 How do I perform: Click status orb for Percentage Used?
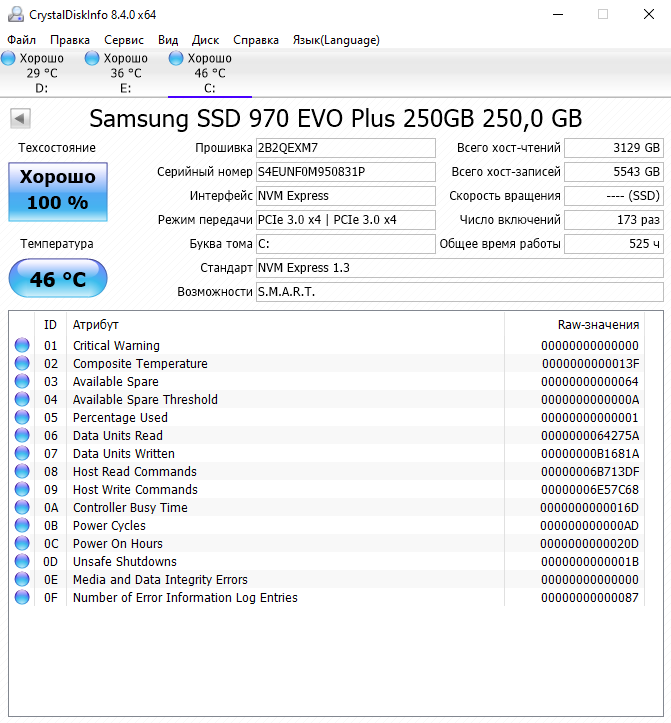22,417
